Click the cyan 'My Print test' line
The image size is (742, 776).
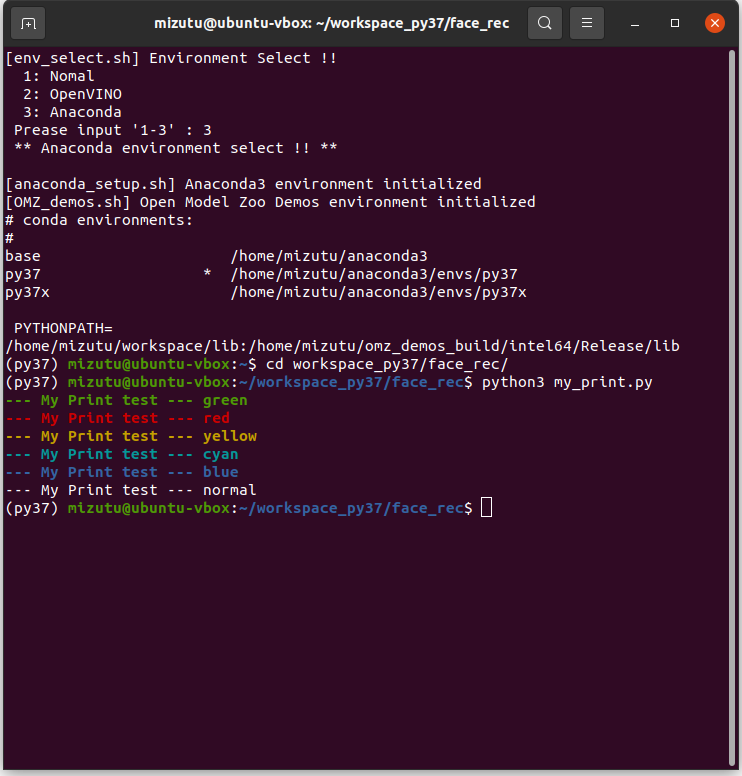tap(121, 454)
